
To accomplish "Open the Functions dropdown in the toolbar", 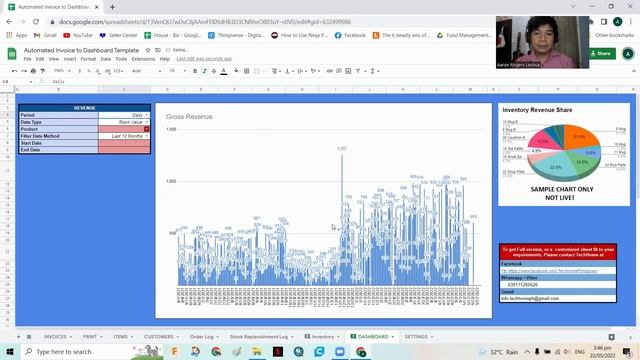I will 375,71.
